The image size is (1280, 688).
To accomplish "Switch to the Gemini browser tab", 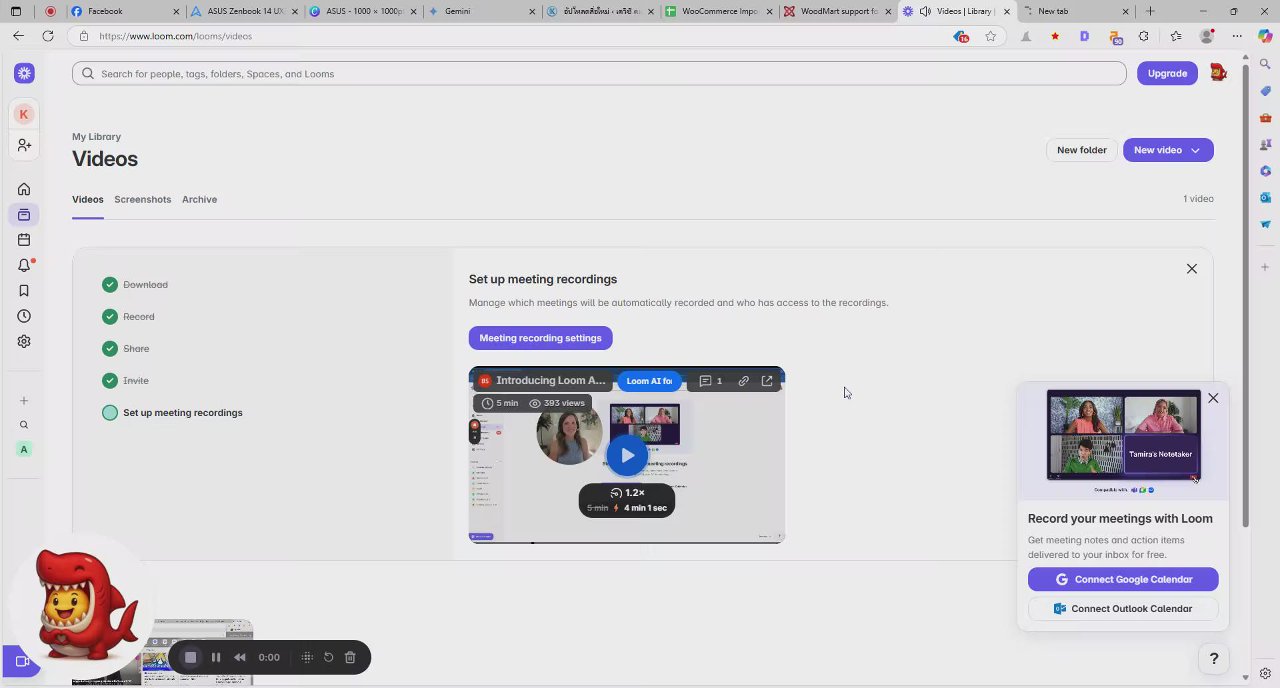I will tap(480, 11).
